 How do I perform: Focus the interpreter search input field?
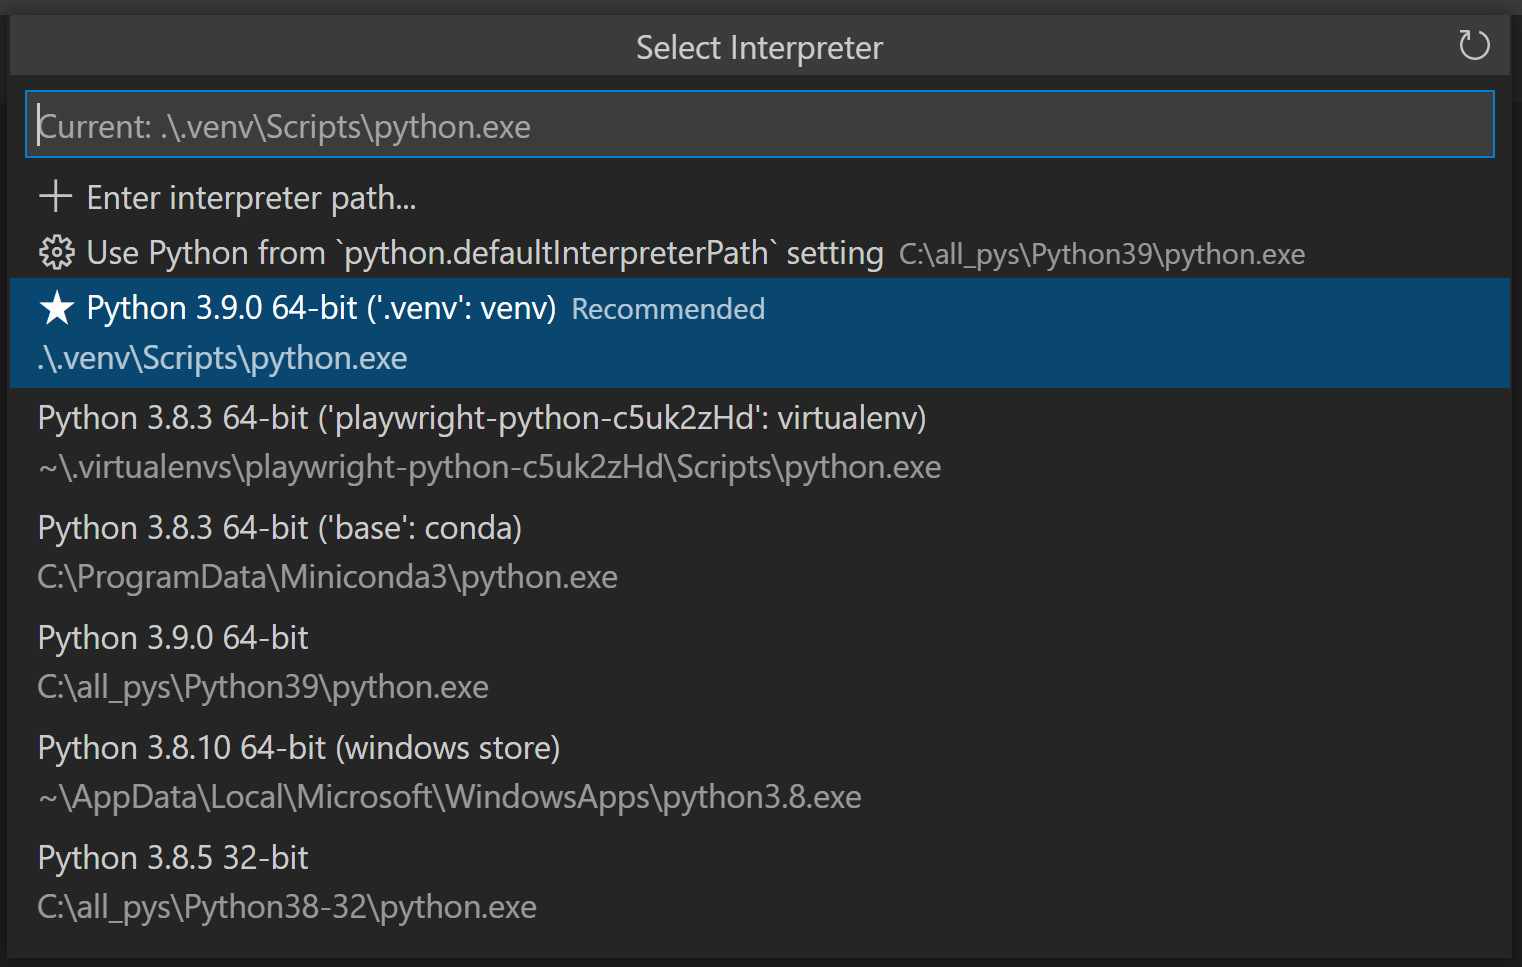760,125
